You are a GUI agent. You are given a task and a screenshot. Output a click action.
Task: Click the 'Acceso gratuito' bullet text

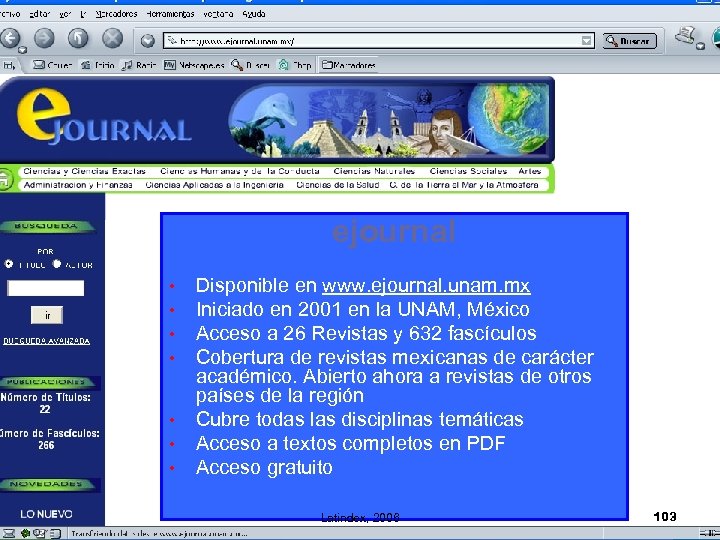click(x=264, y=467)
